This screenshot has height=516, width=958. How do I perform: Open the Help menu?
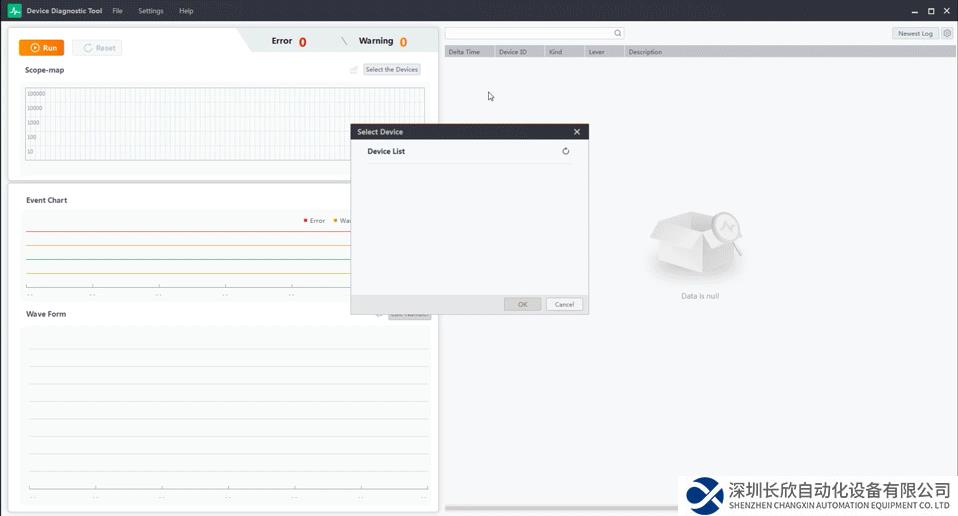(x=186, y=11)
